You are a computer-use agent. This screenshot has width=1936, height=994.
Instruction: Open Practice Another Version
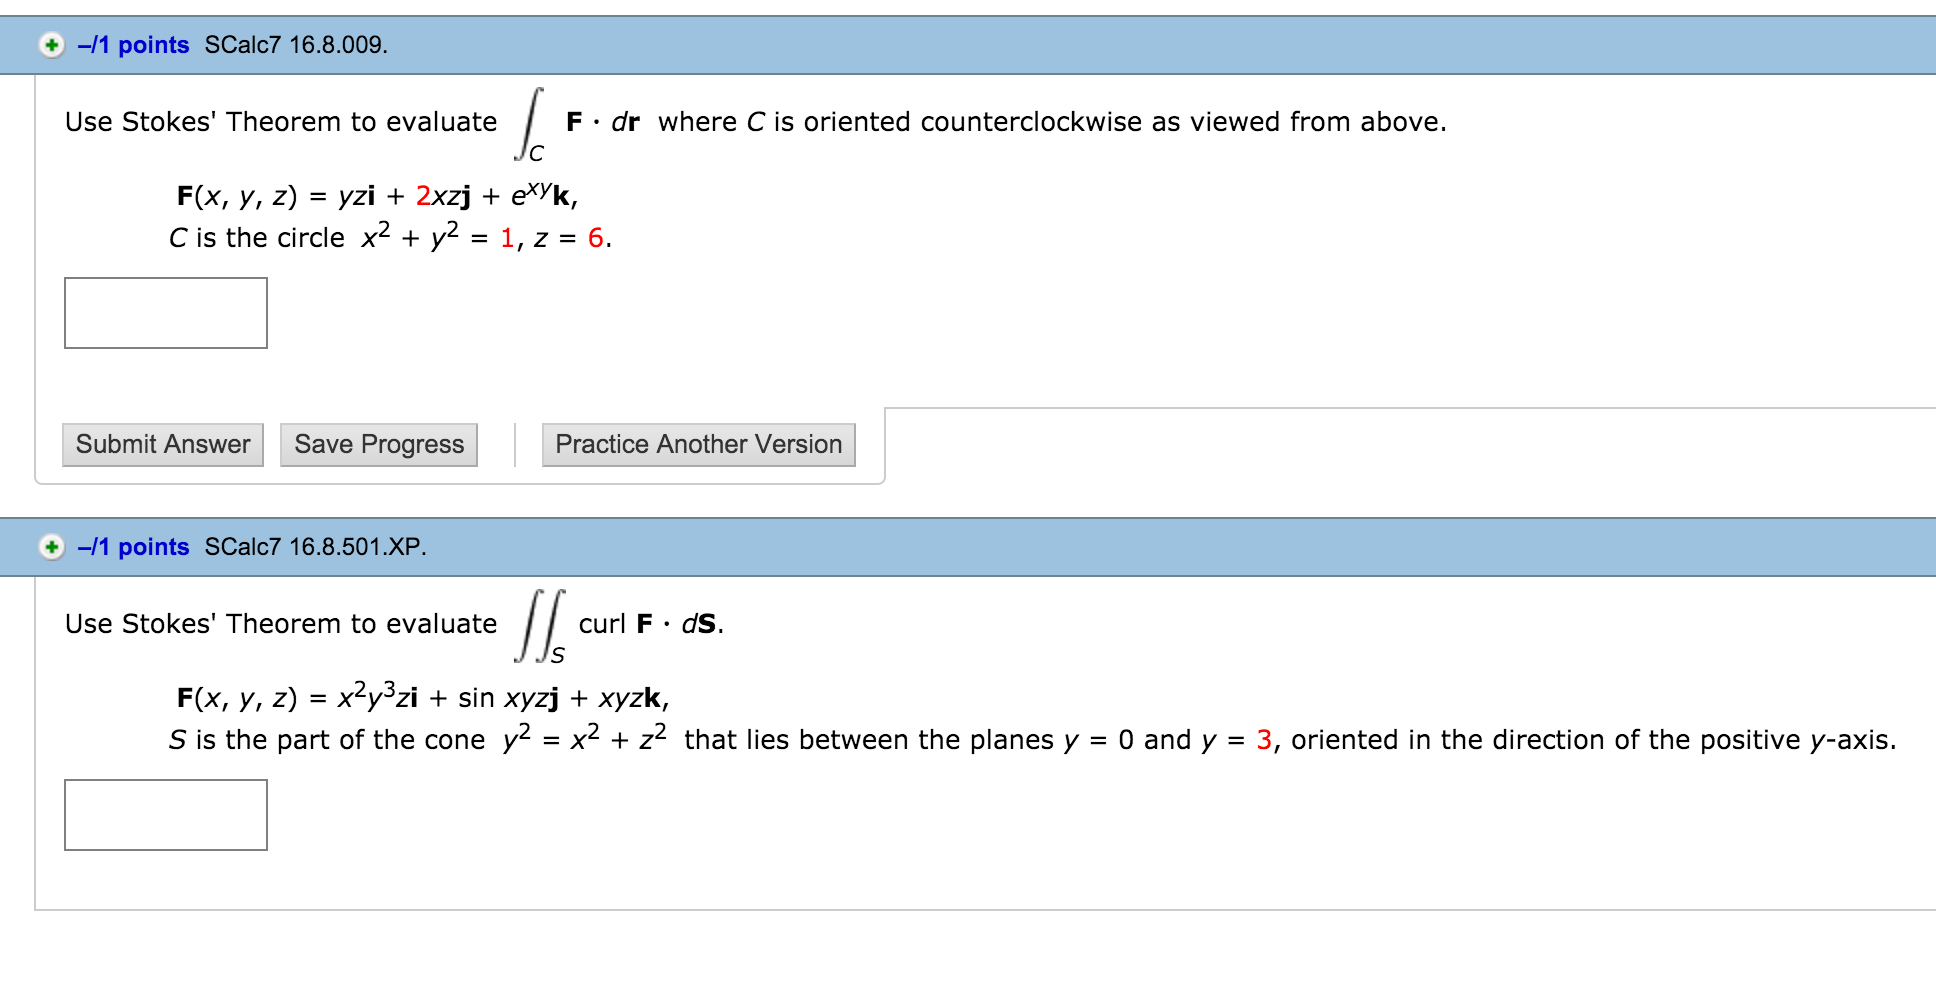coord(698,445)
